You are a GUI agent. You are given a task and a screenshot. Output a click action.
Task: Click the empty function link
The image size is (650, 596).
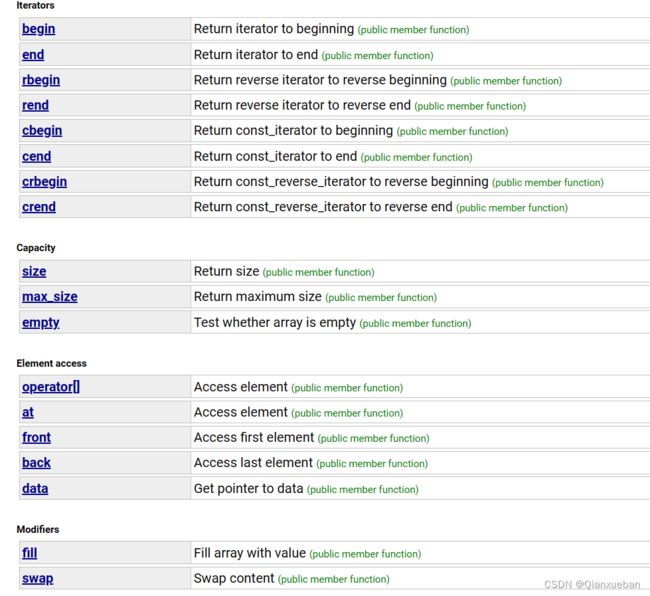41,322
